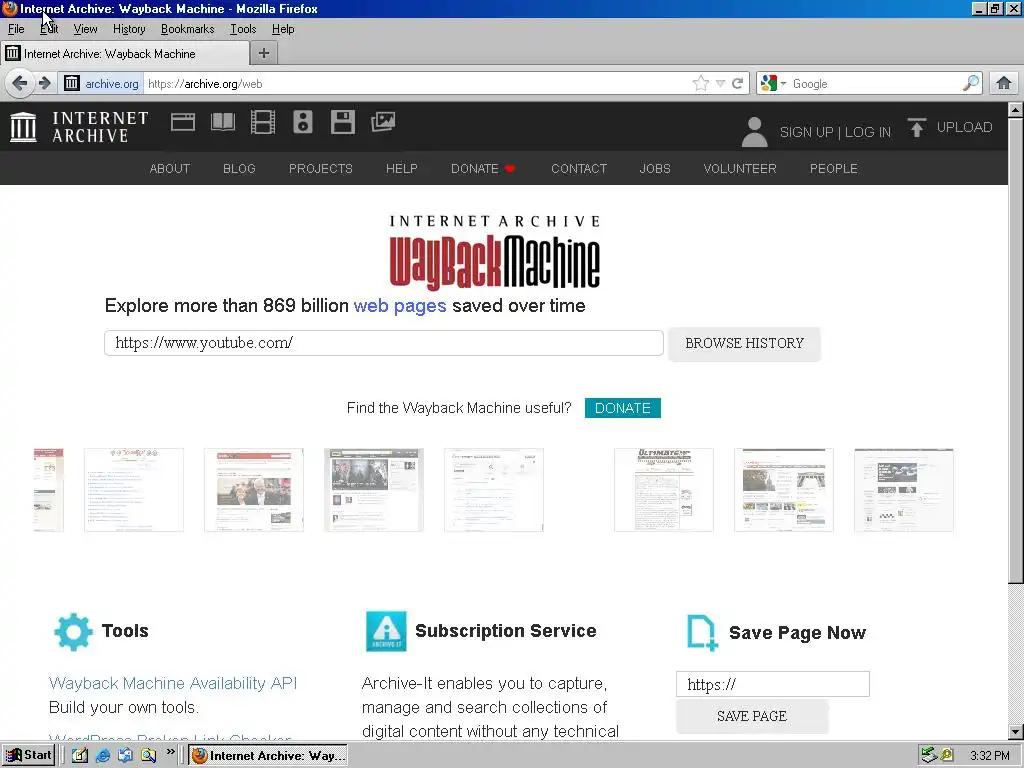Click the Tools gear icon
Image resolution: width=1024 pixels, height=768 pixels.
coord(73,632)
